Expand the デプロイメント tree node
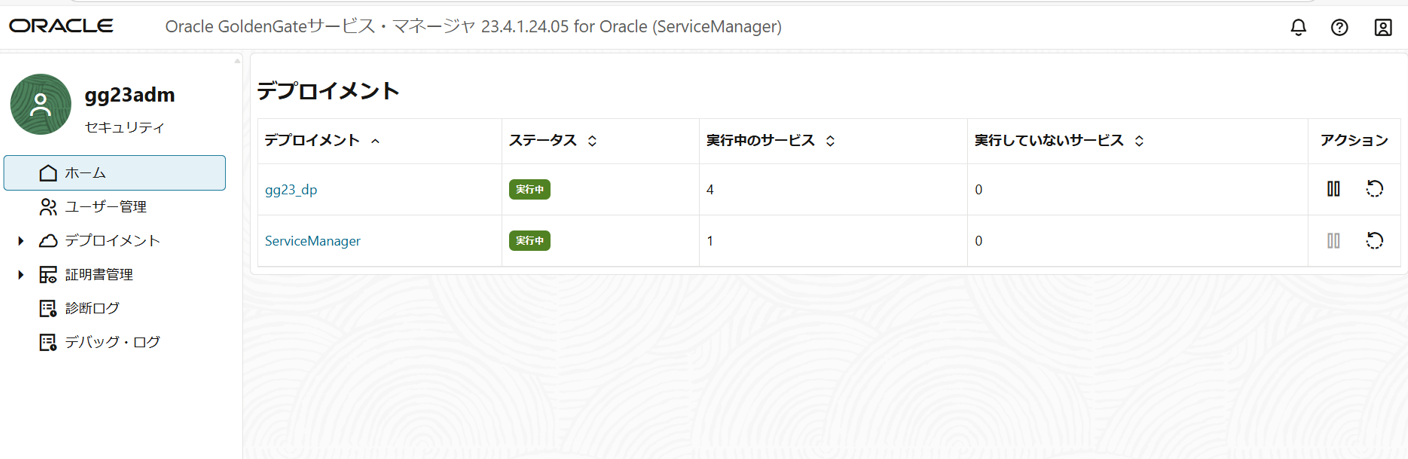 point(21,241)
